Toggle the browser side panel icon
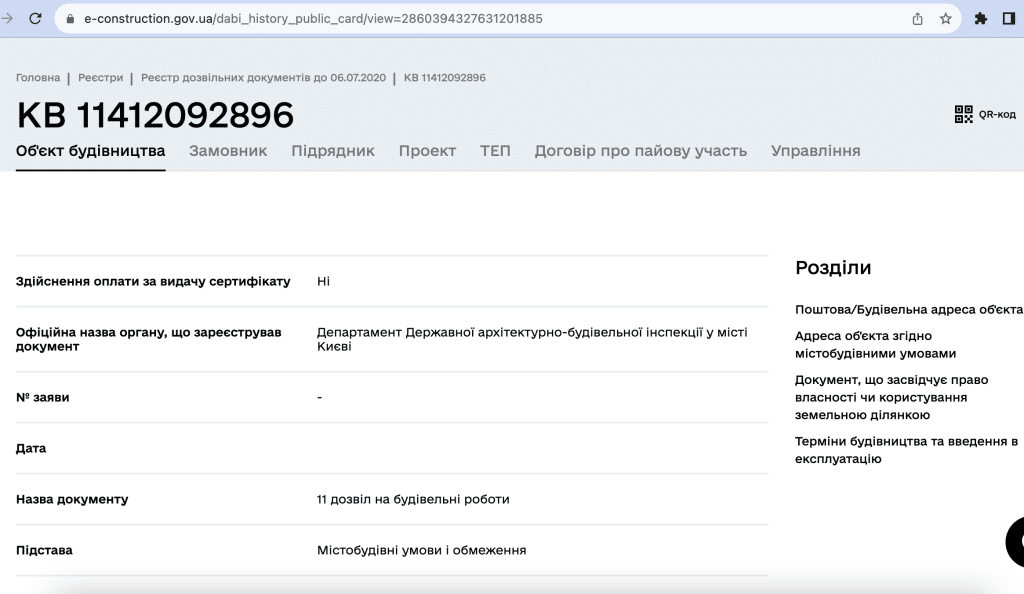This screenshot has width=1024, height=594. coord(1008,18)
